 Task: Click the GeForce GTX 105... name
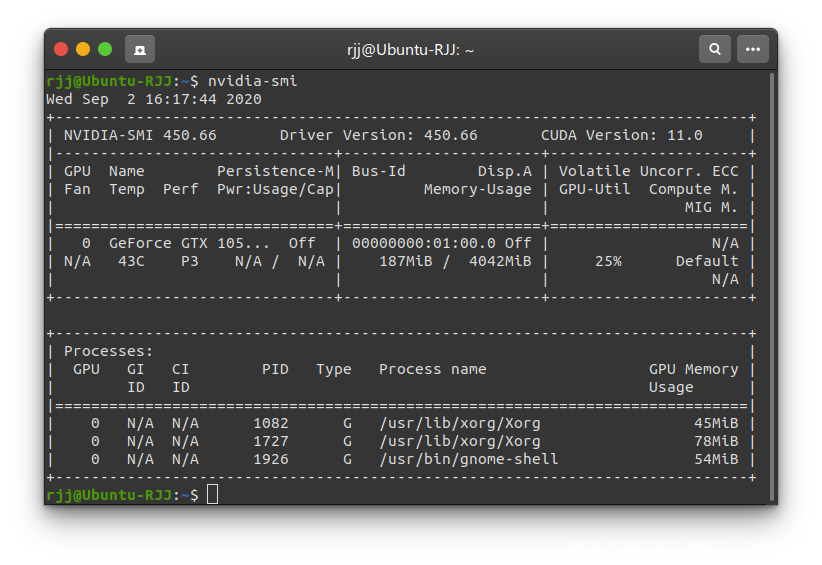pos(189,244)
